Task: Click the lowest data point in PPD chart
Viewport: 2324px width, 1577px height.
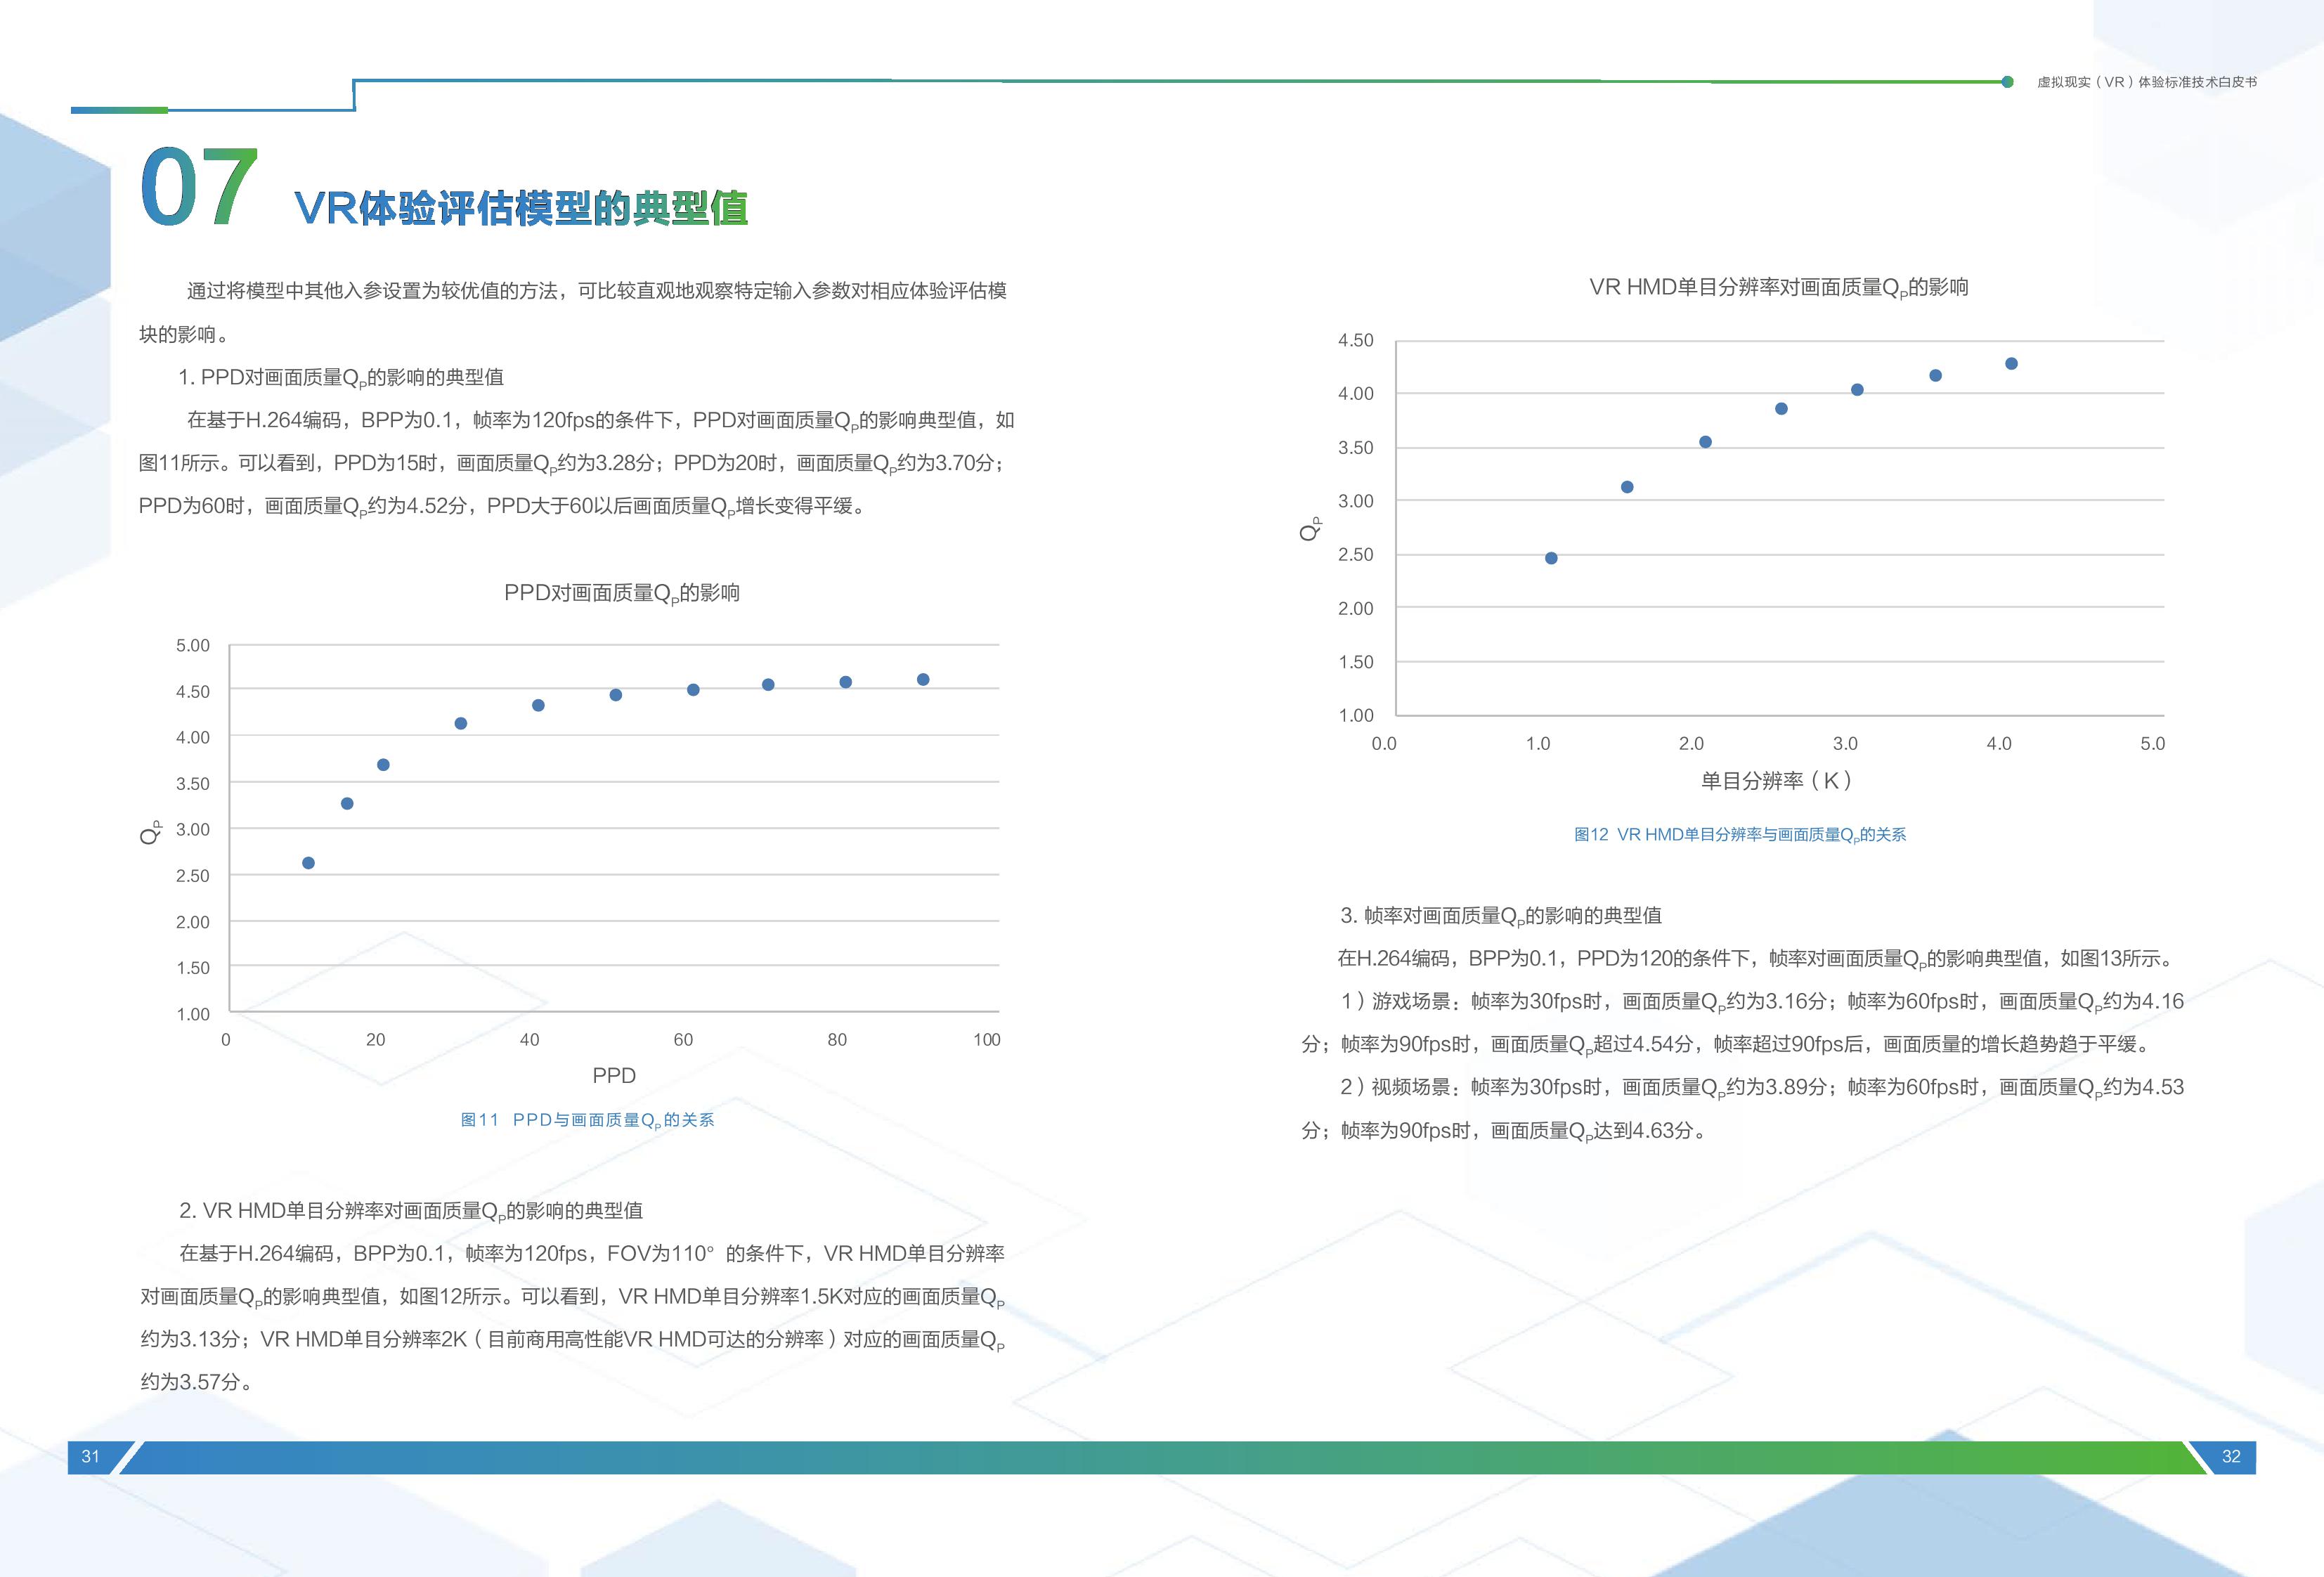Action: point(308,863)
